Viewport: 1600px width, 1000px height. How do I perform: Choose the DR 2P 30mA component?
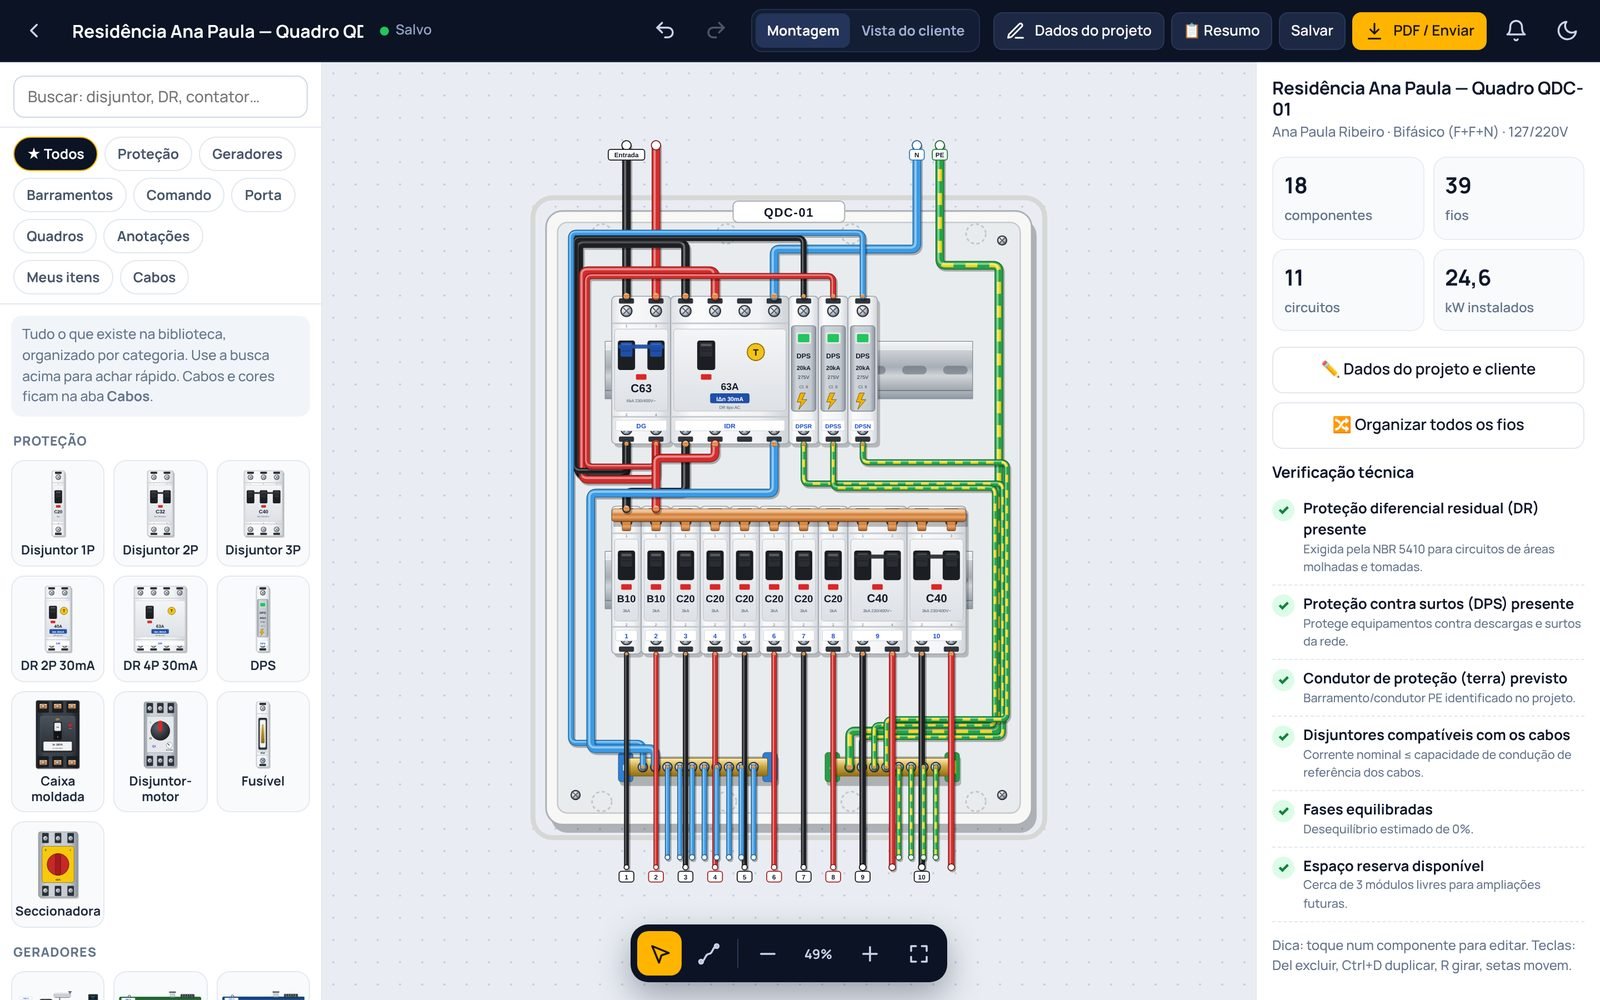[x=58, y=628]
